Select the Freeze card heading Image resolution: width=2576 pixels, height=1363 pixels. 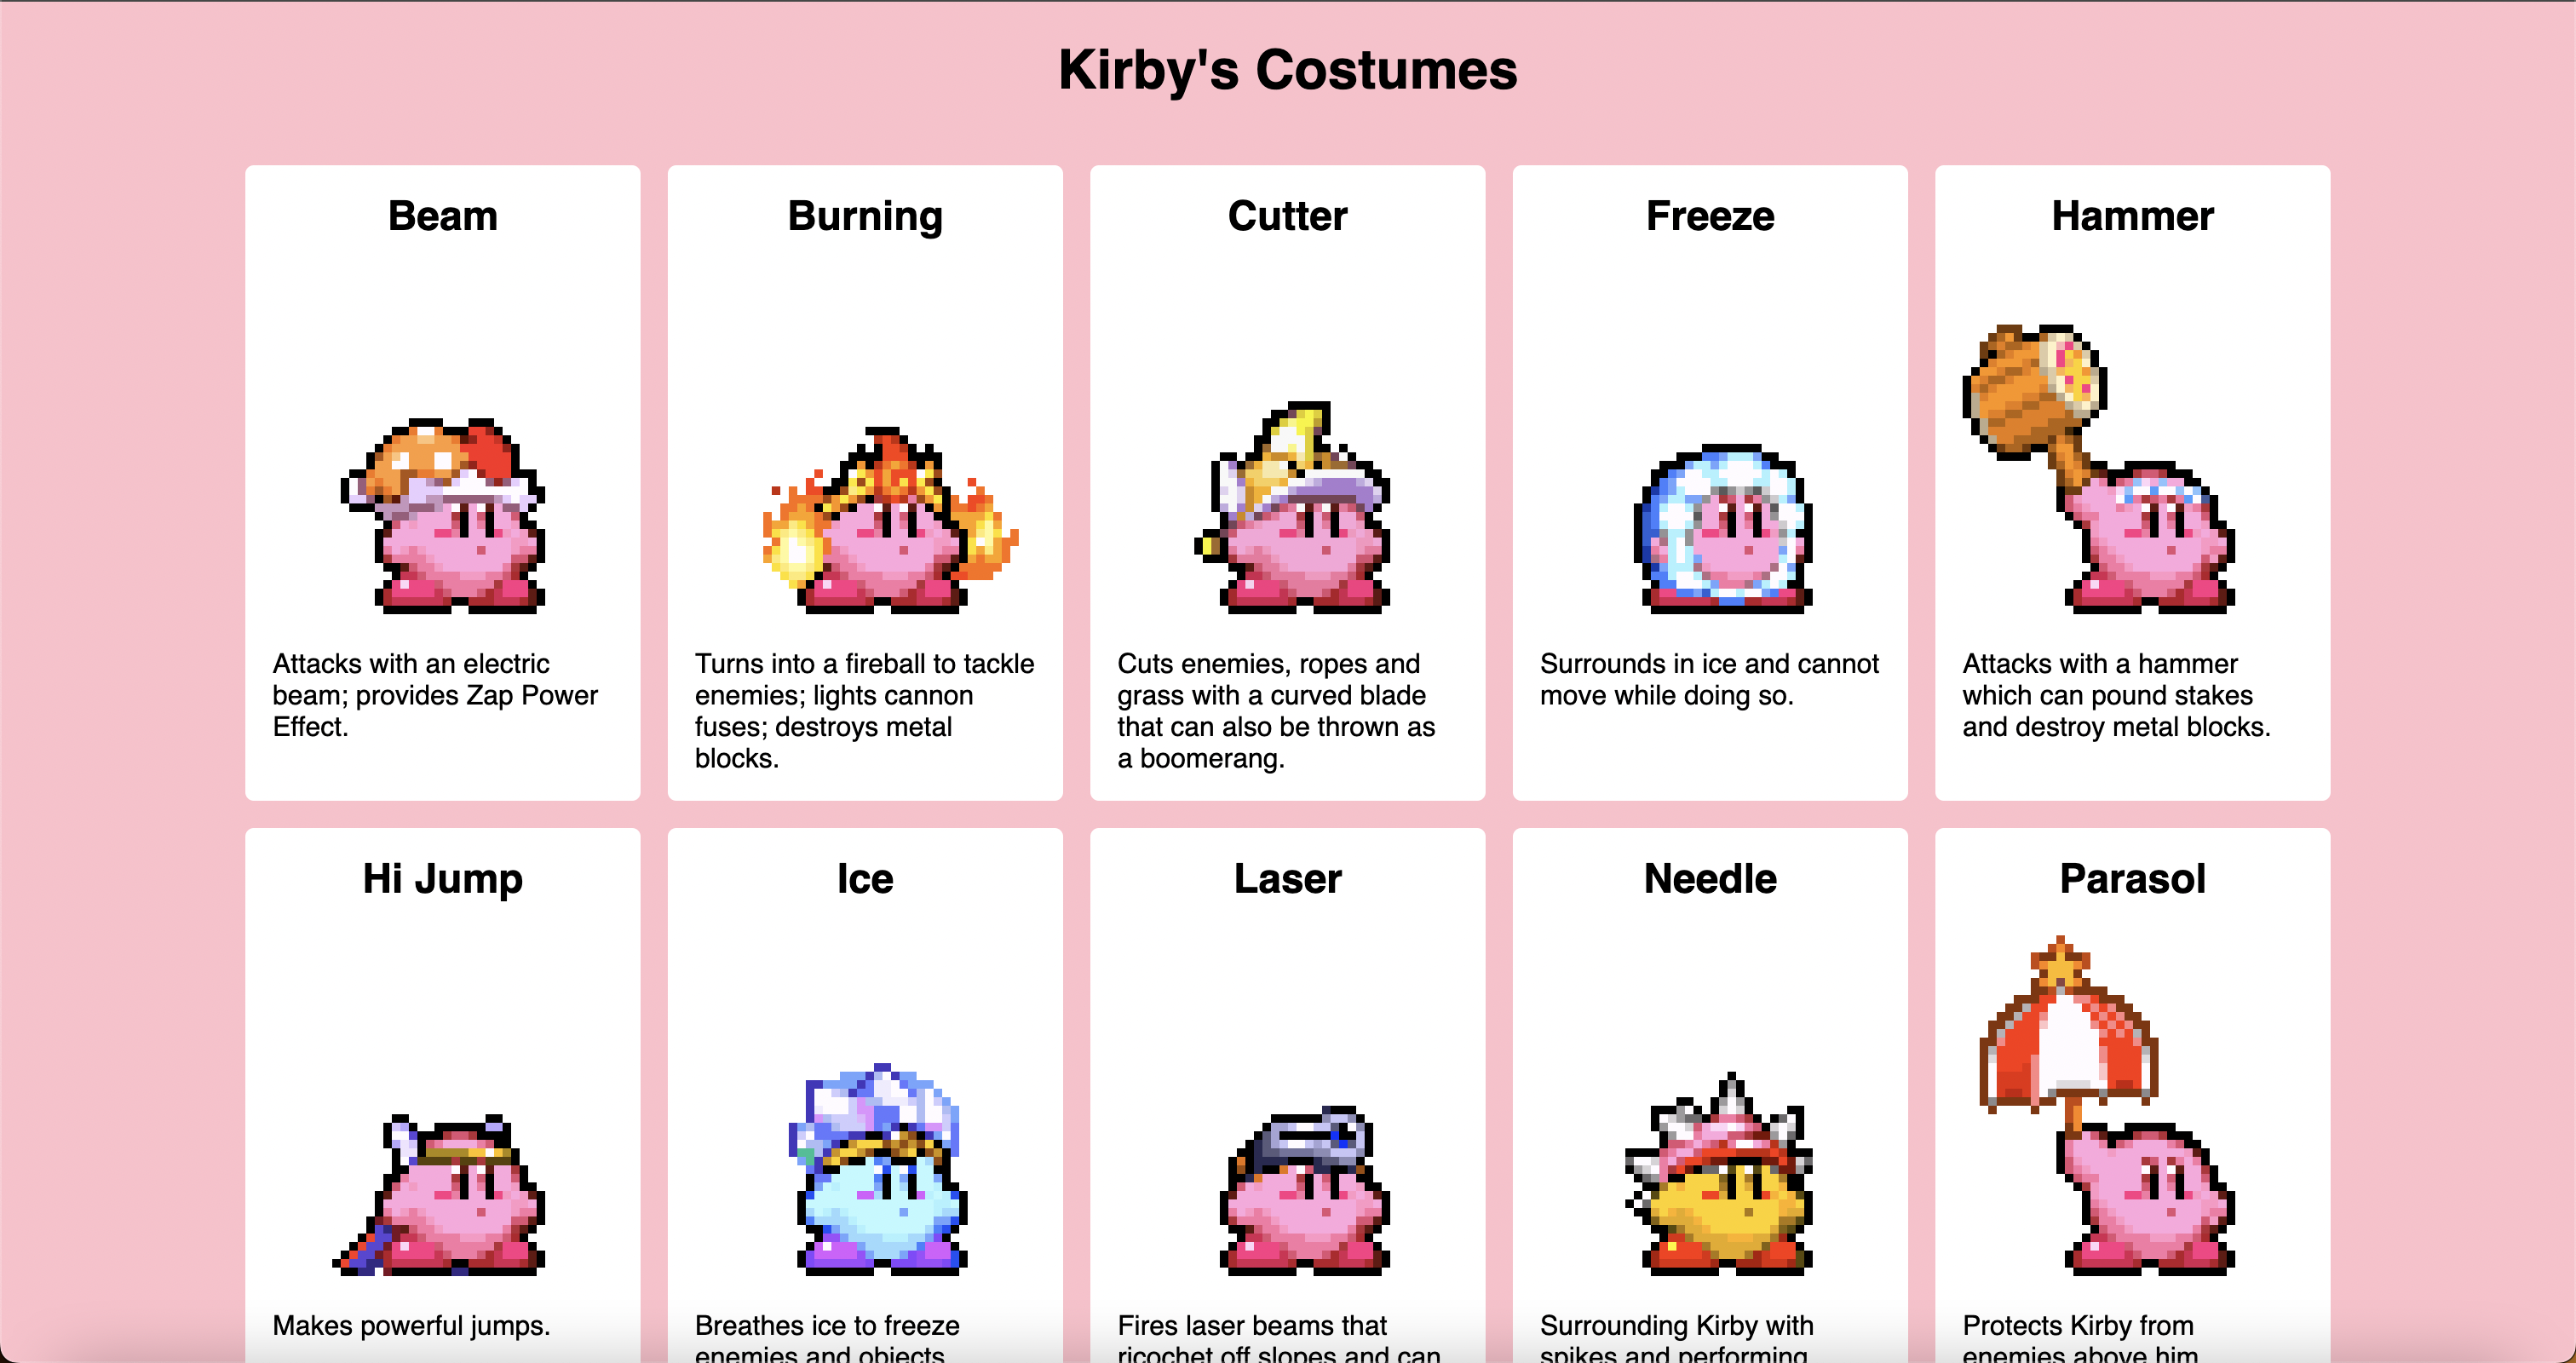pos(1710,216)
